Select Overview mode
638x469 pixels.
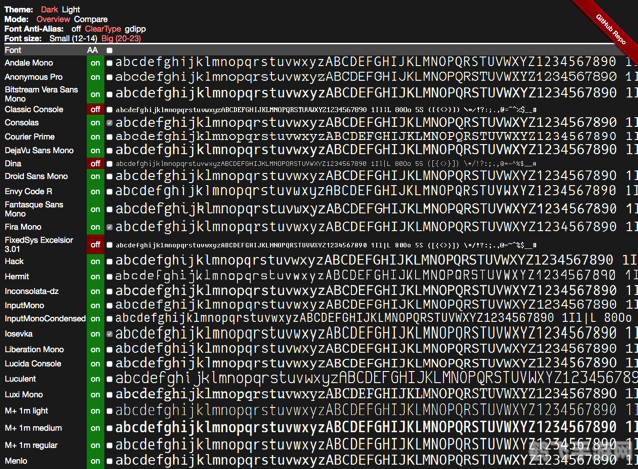[54, 19]
